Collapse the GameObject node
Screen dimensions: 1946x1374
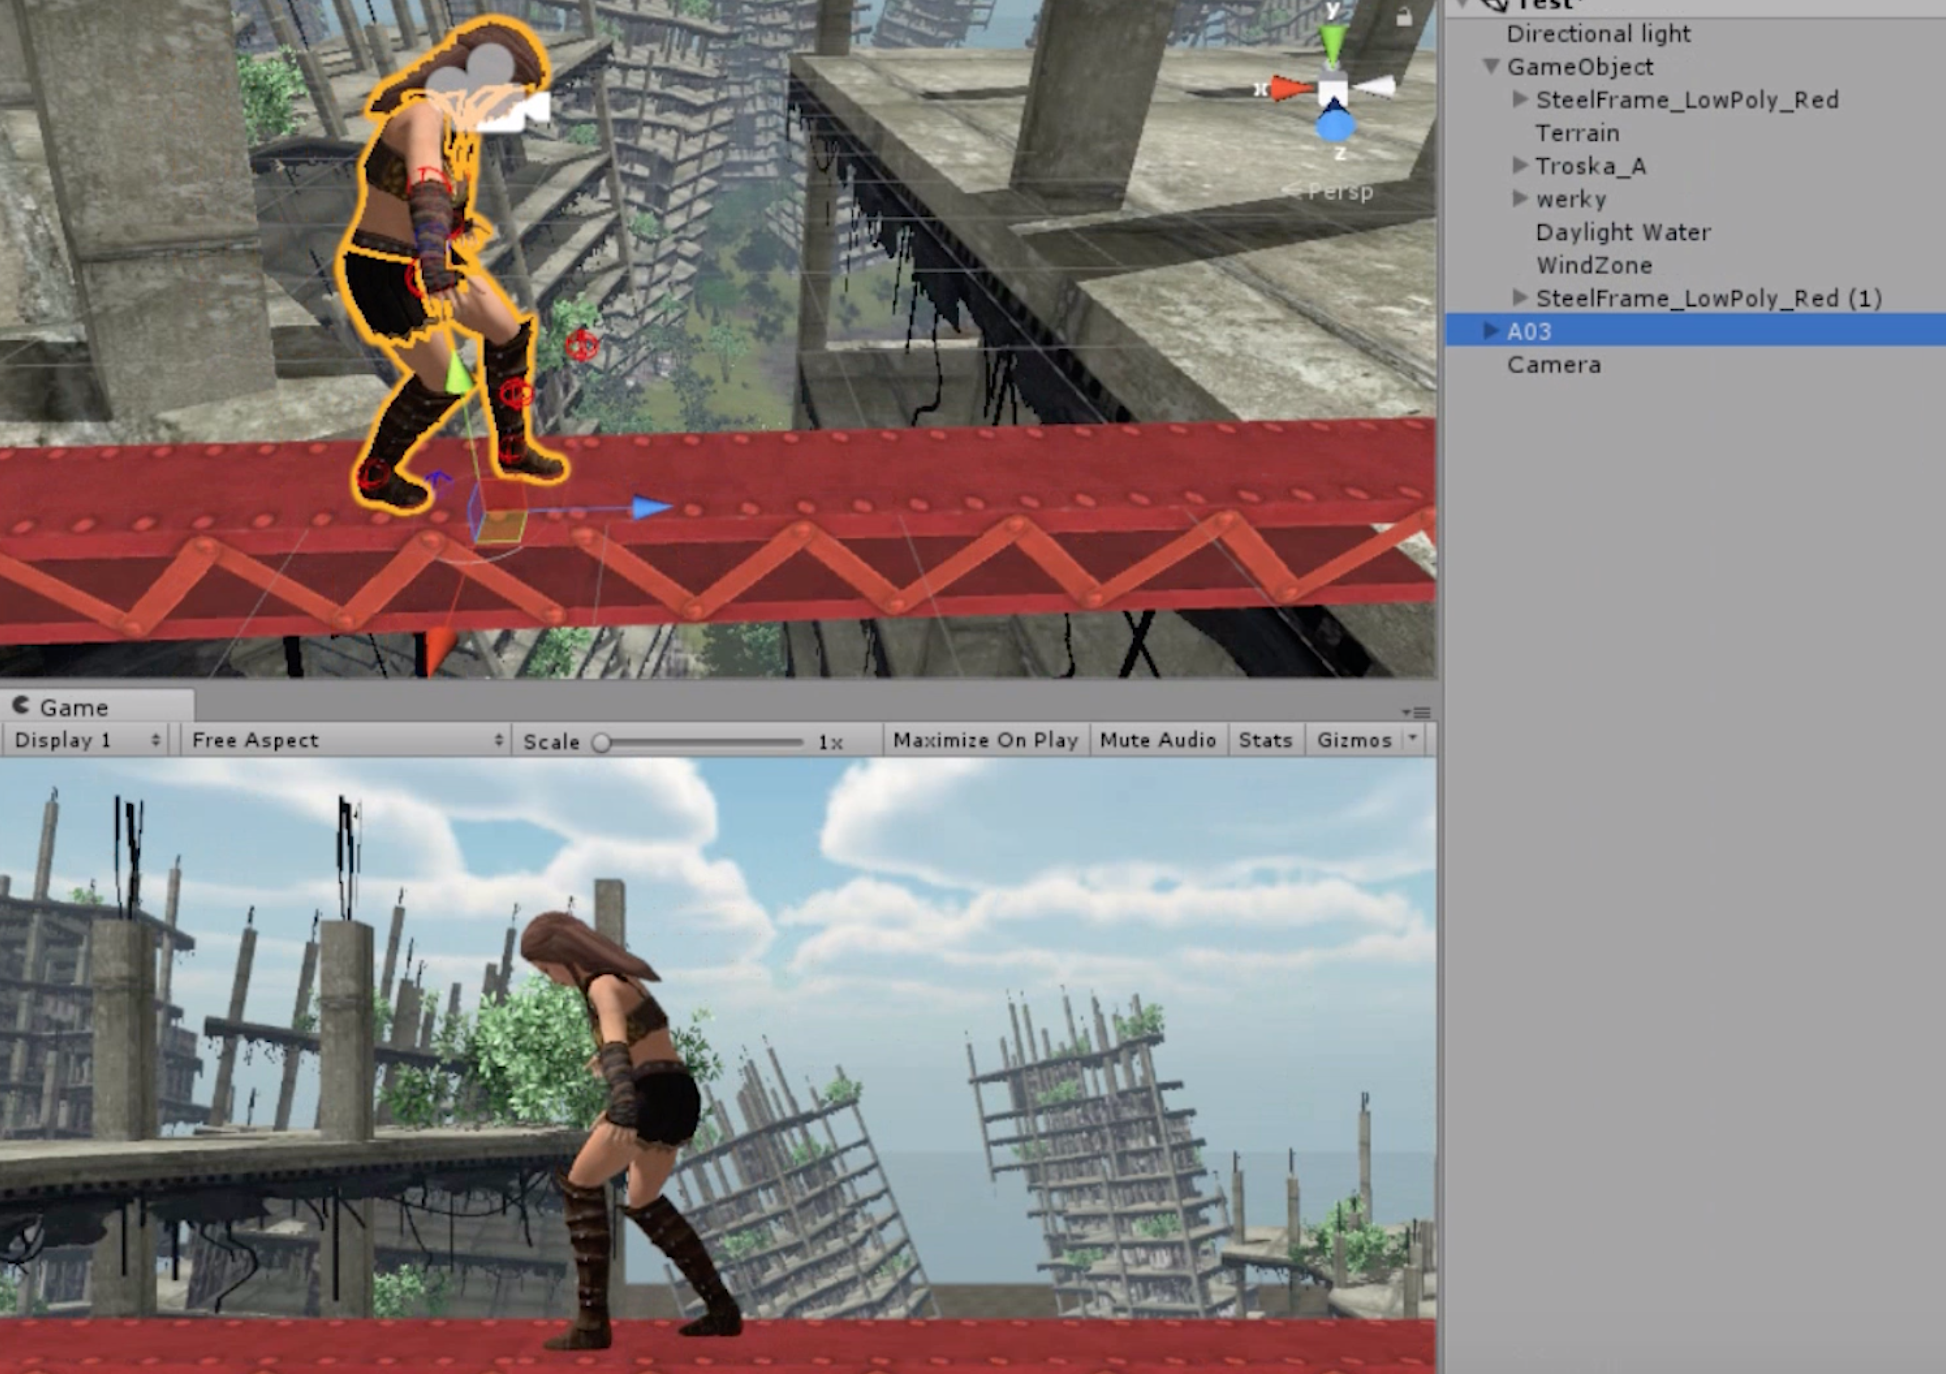pos(1490,66)
